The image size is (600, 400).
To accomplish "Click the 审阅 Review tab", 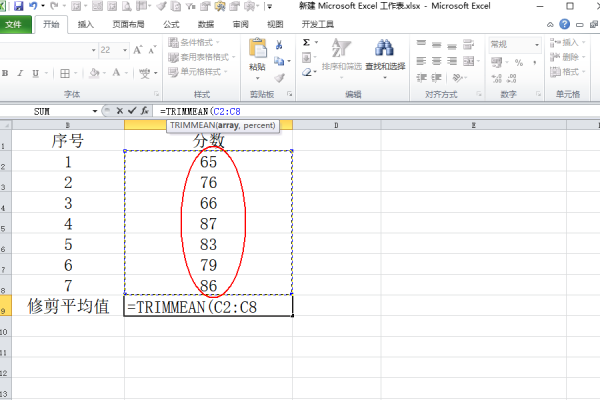I will tap(241, 24).
